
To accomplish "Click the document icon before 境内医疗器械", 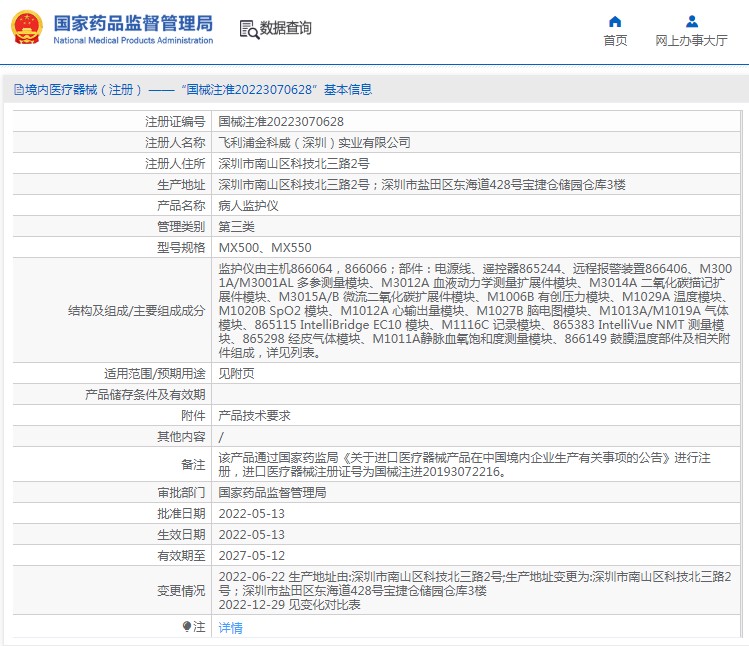I will coord(18,90).
